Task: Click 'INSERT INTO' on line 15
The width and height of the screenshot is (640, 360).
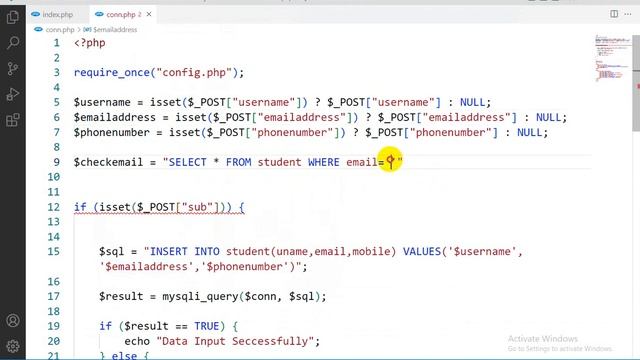Action: pos(184,252)
